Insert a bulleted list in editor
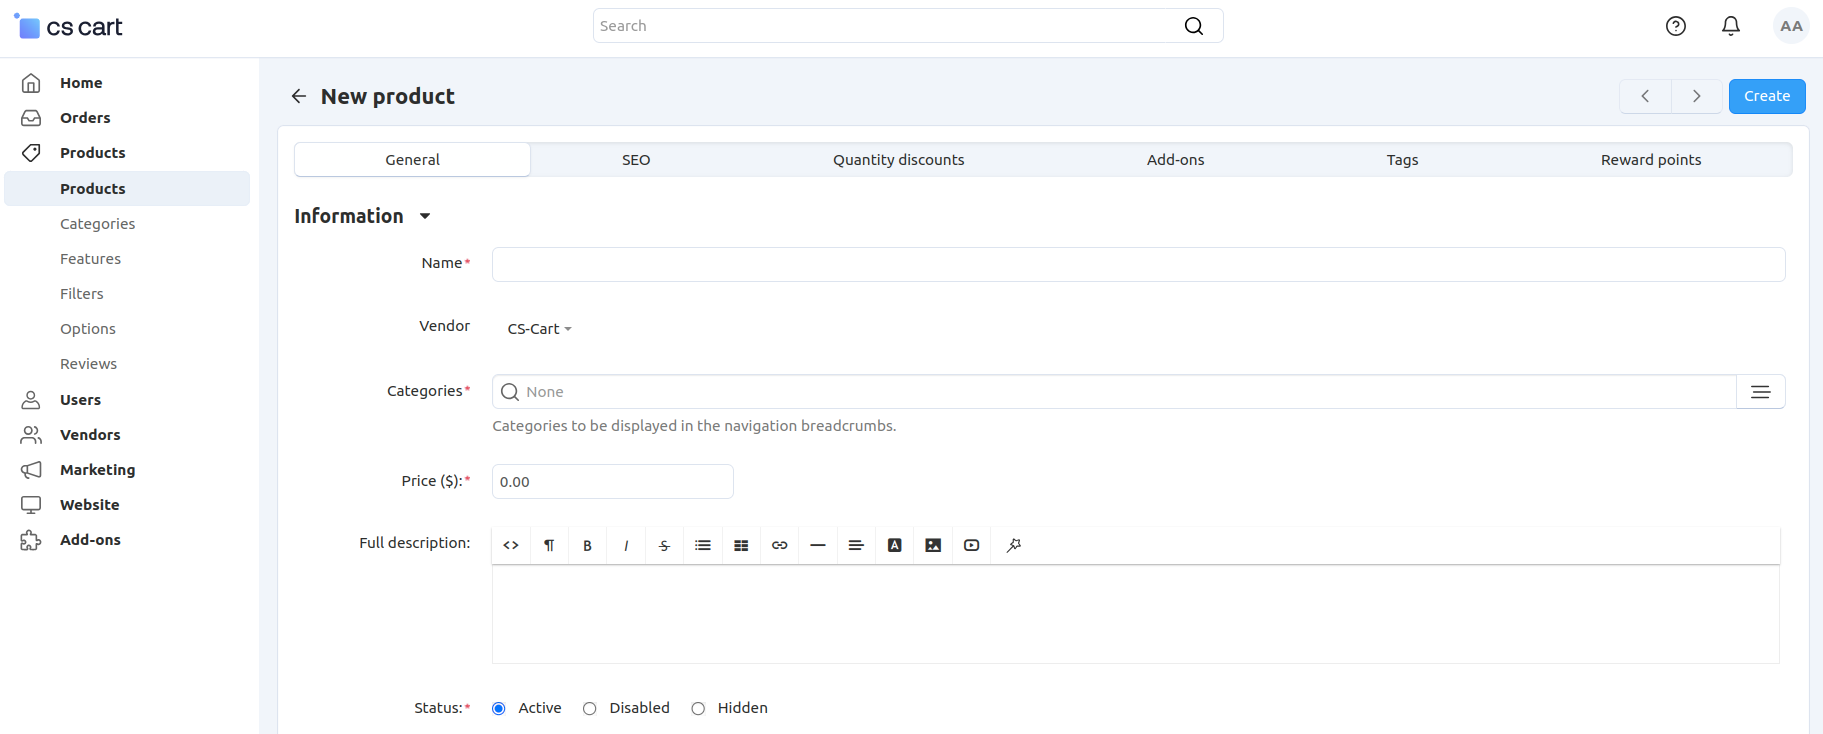This screenshot has width=1823, height=734. (x=703, y=545)
